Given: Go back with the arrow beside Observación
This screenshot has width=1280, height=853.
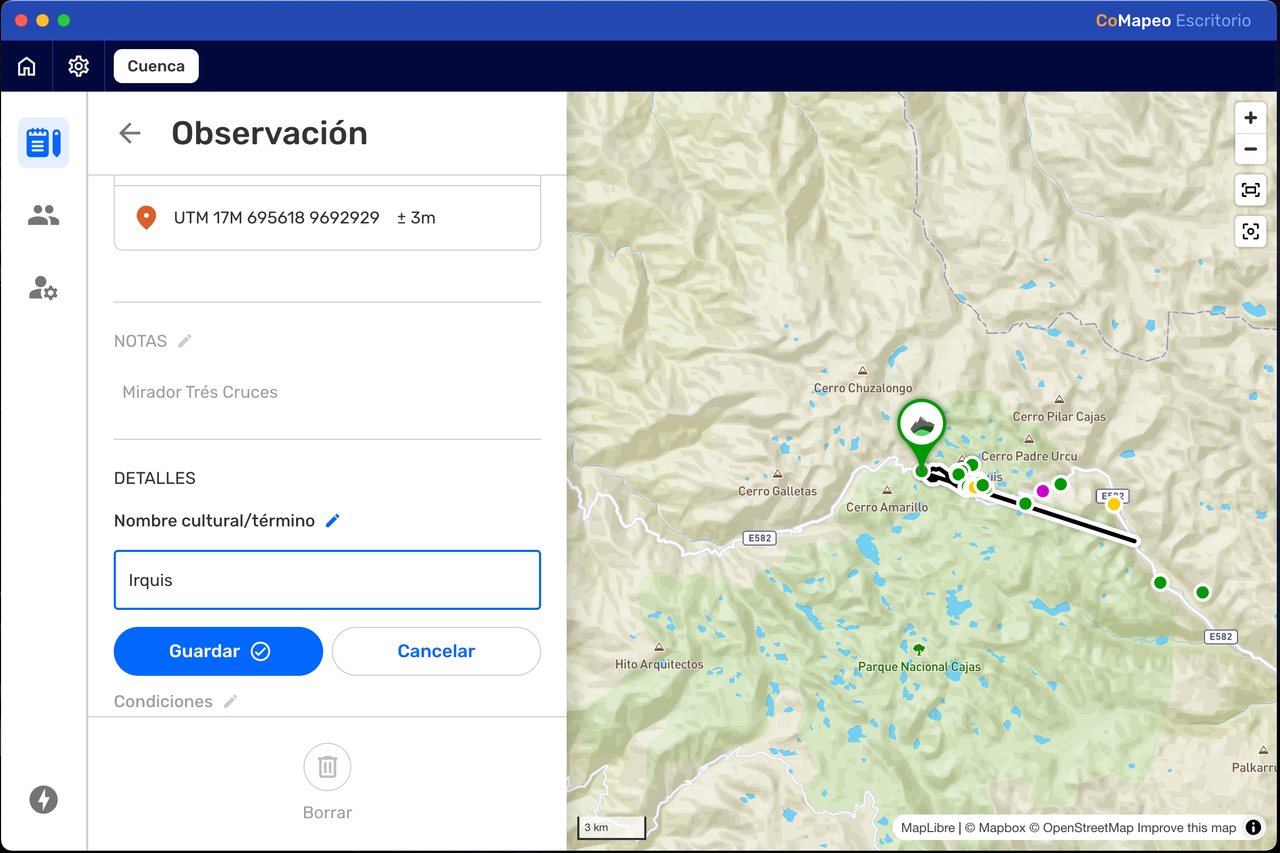Looking at the screenshot, I should (x=130, y=133).
